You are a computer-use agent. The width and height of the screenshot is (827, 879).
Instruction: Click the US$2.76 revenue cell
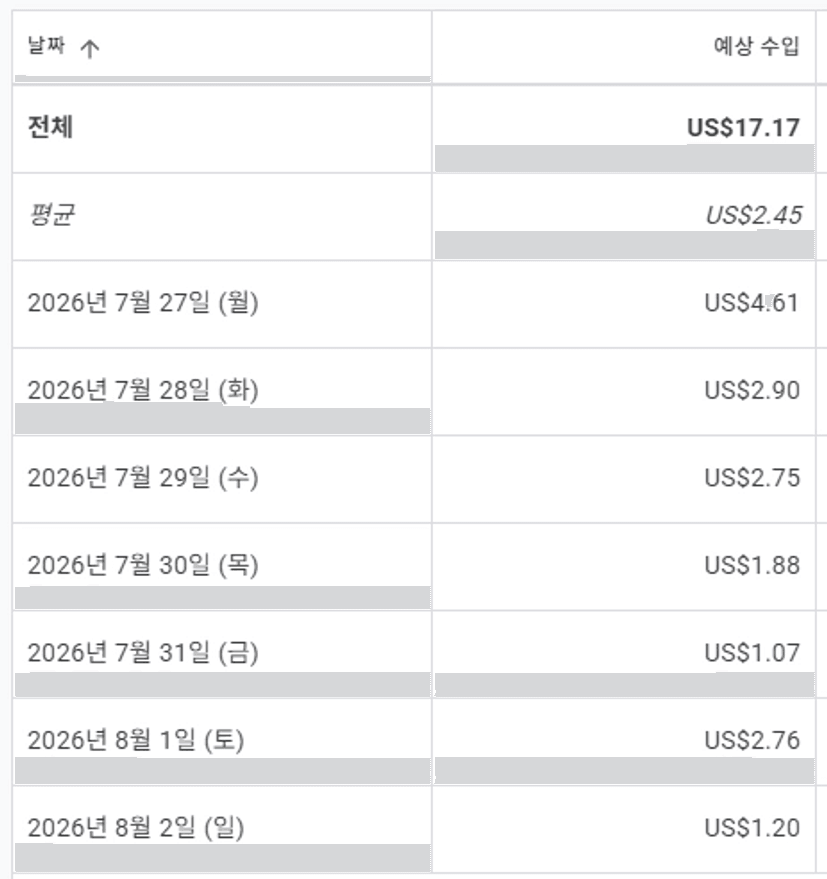752,741
